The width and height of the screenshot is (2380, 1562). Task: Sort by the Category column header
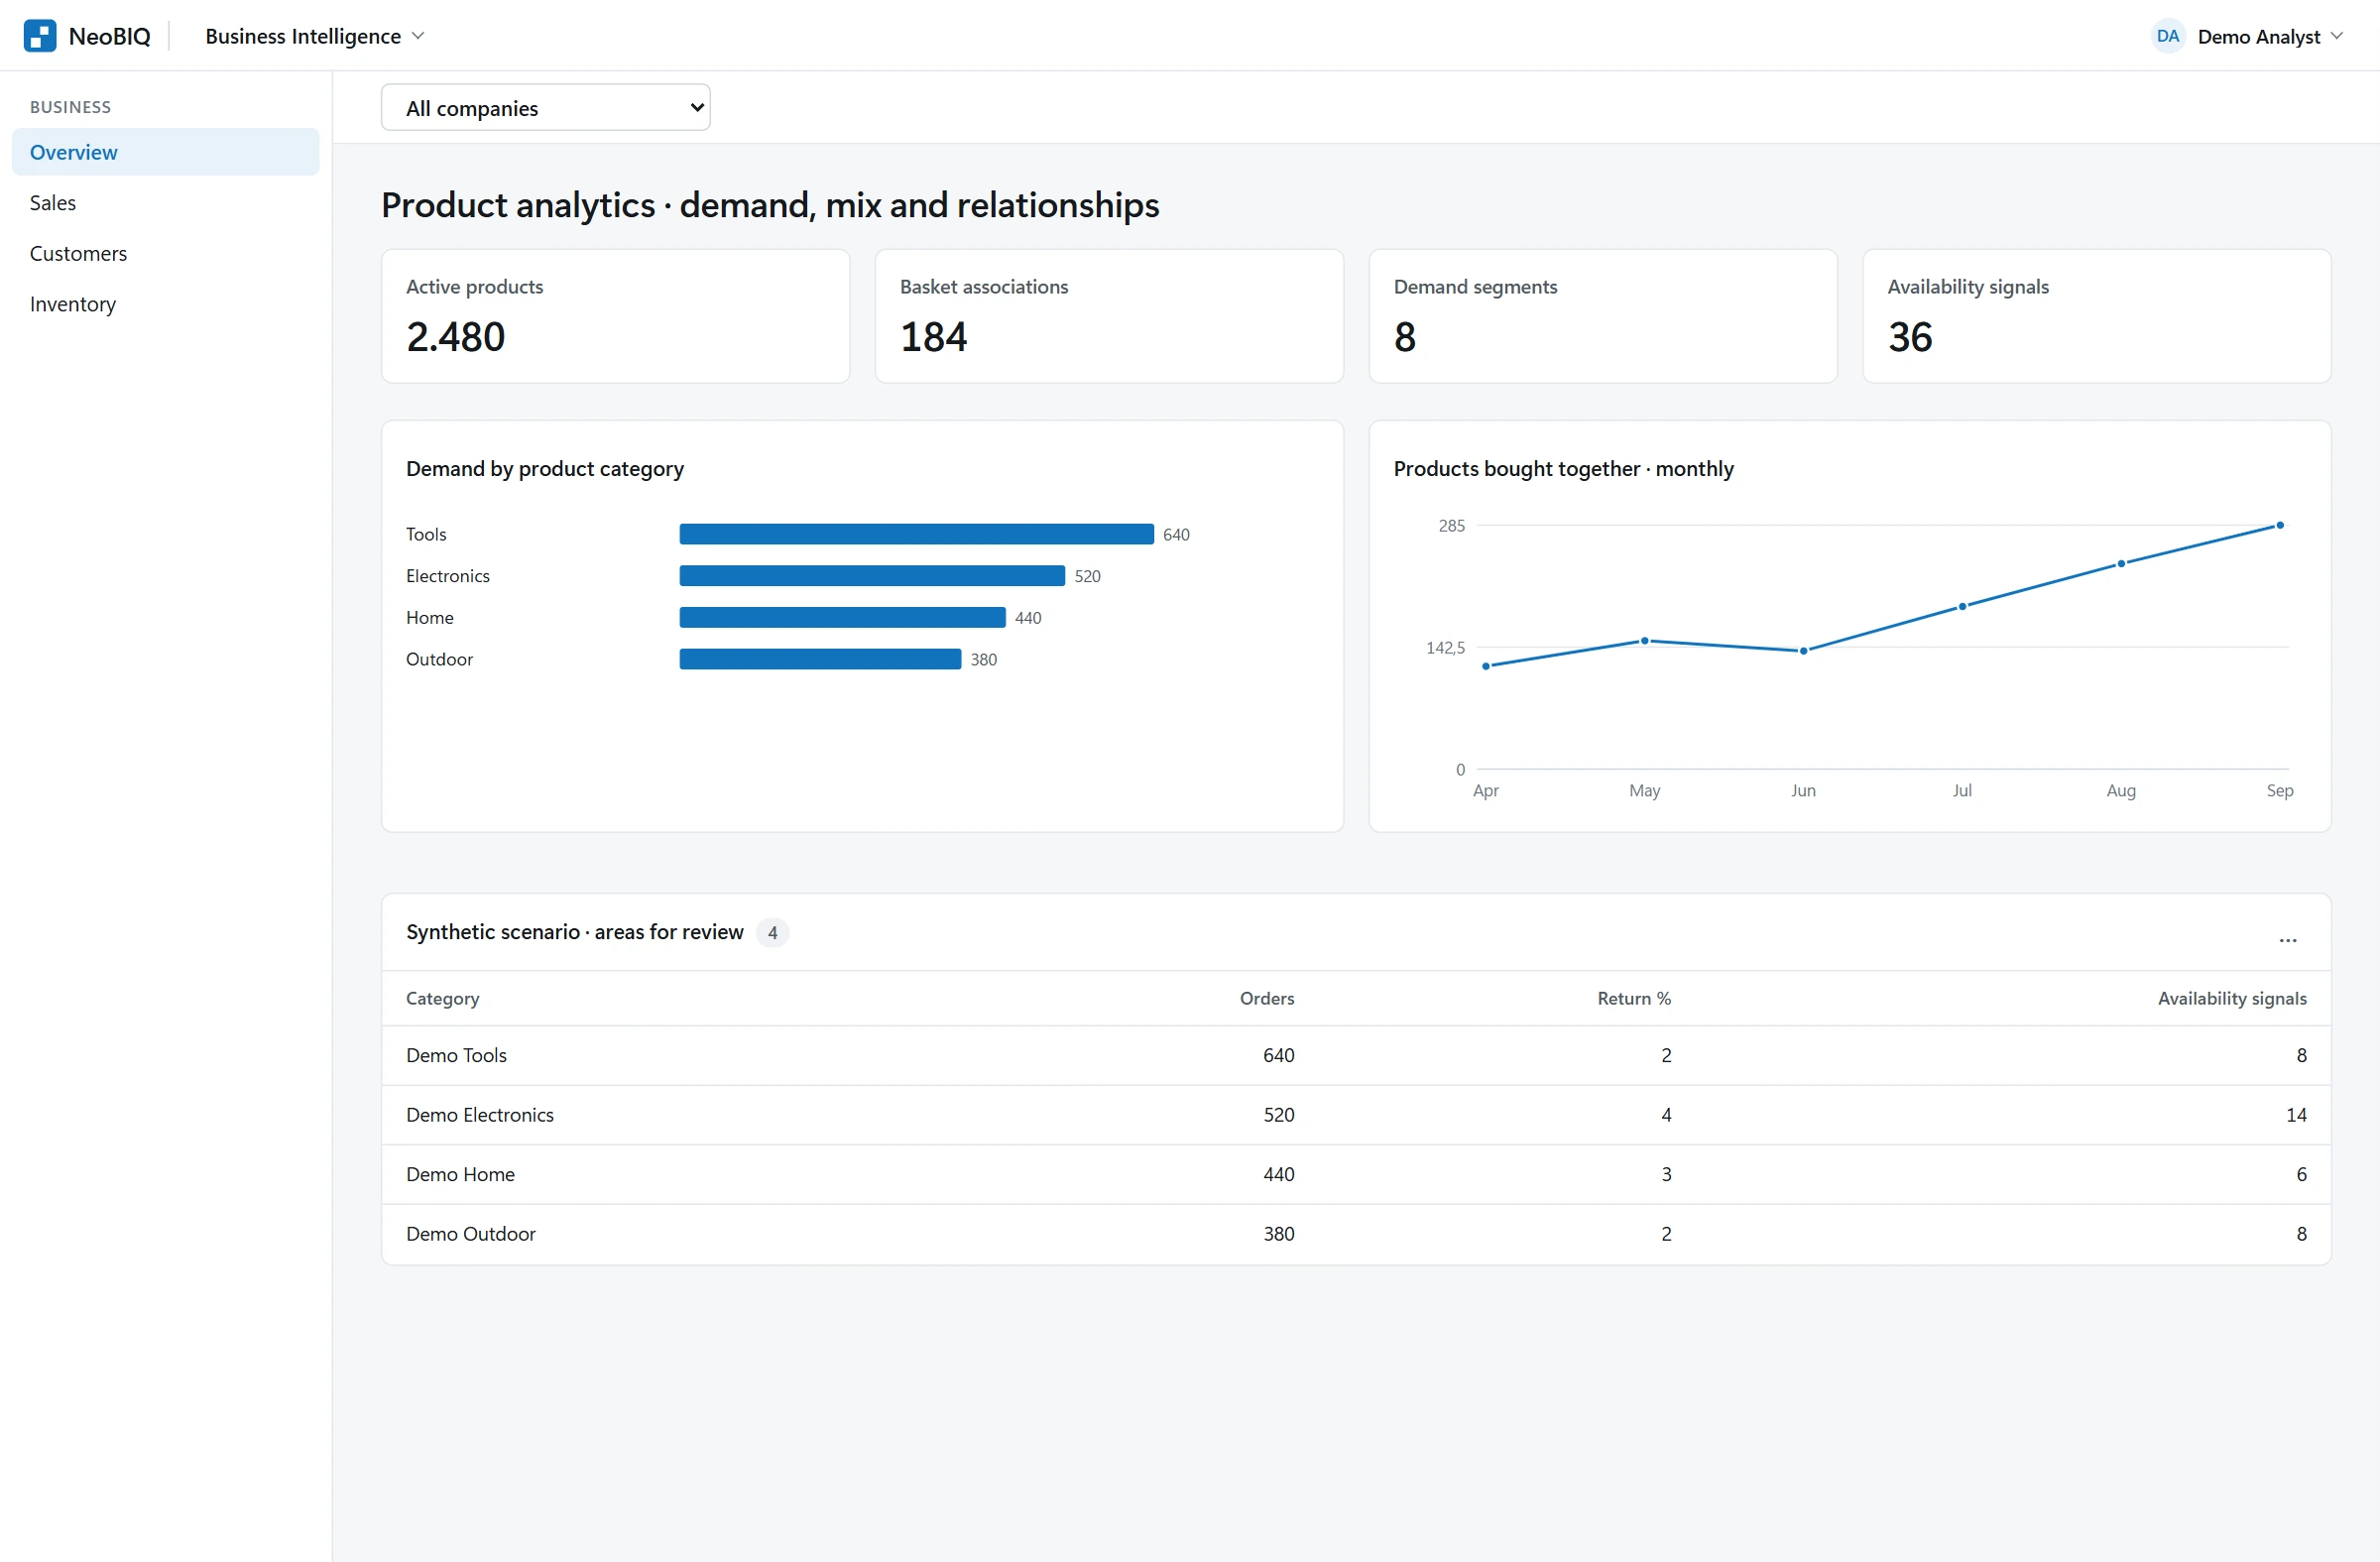tap(442, 998)
